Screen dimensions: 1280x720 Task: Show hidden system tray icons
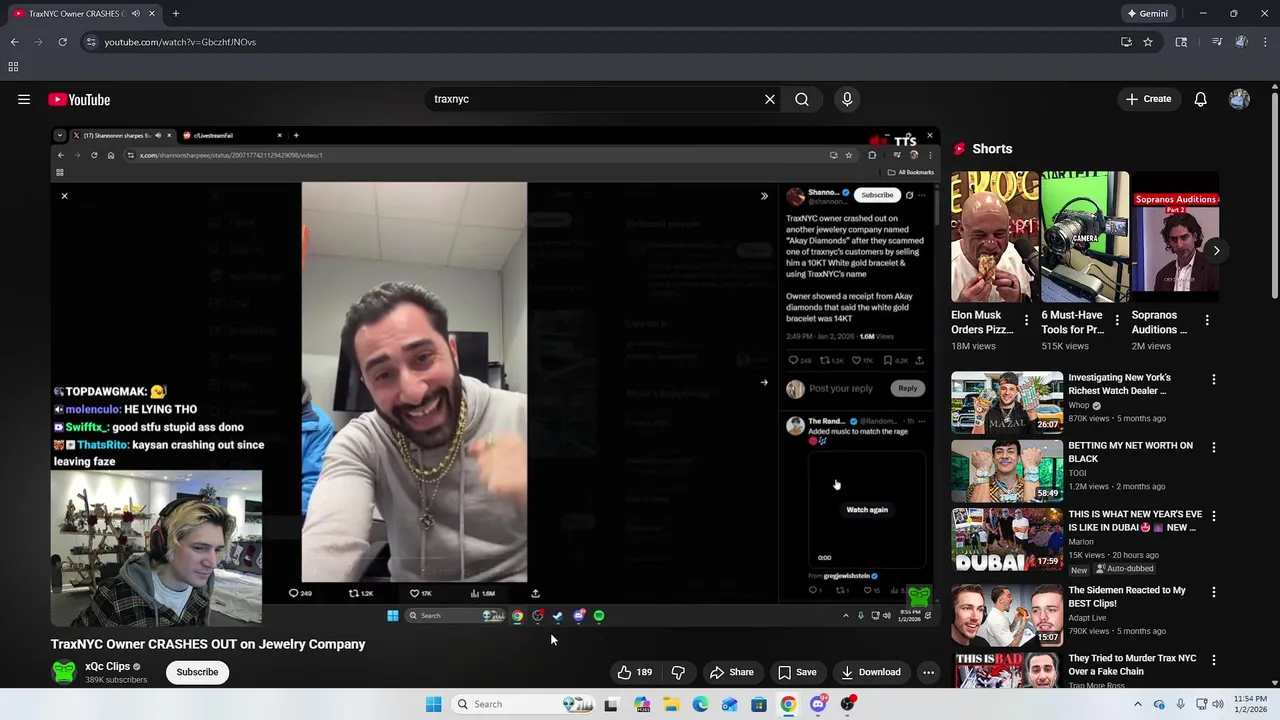tap(1137, 704)
